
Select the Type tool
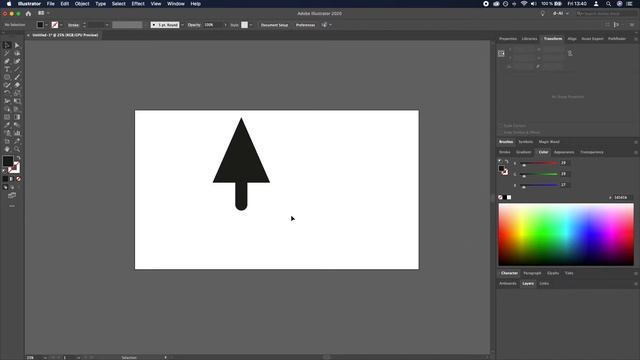7,69
